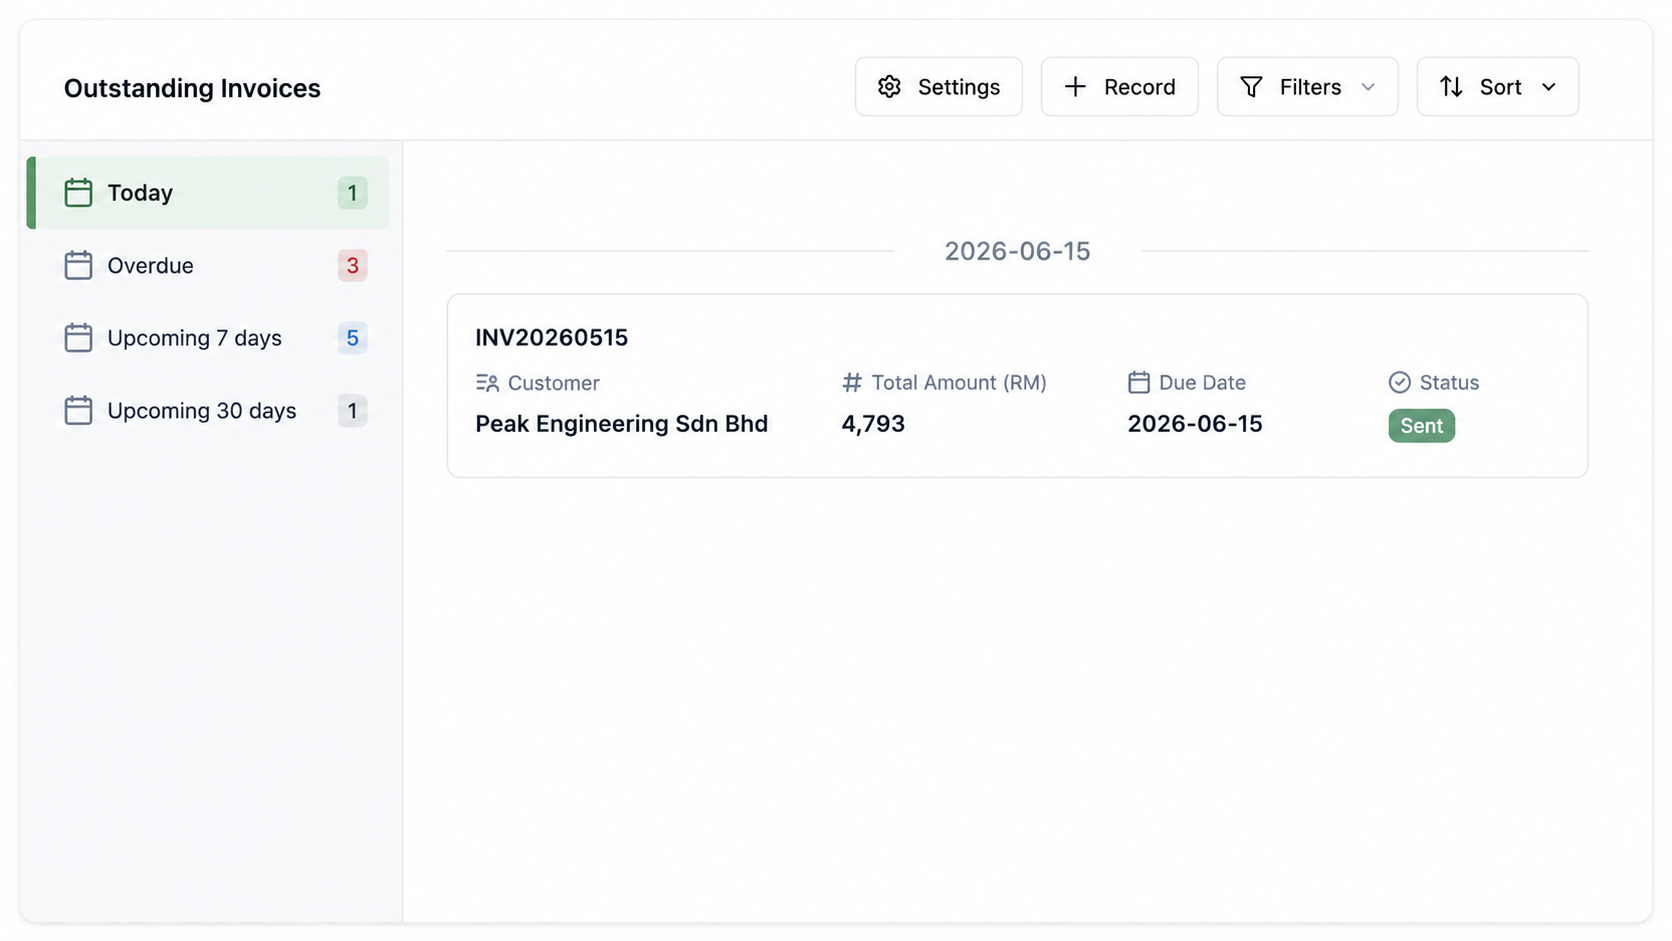Click the due date value in card

pyautogui.click(x=1195, y=424)
